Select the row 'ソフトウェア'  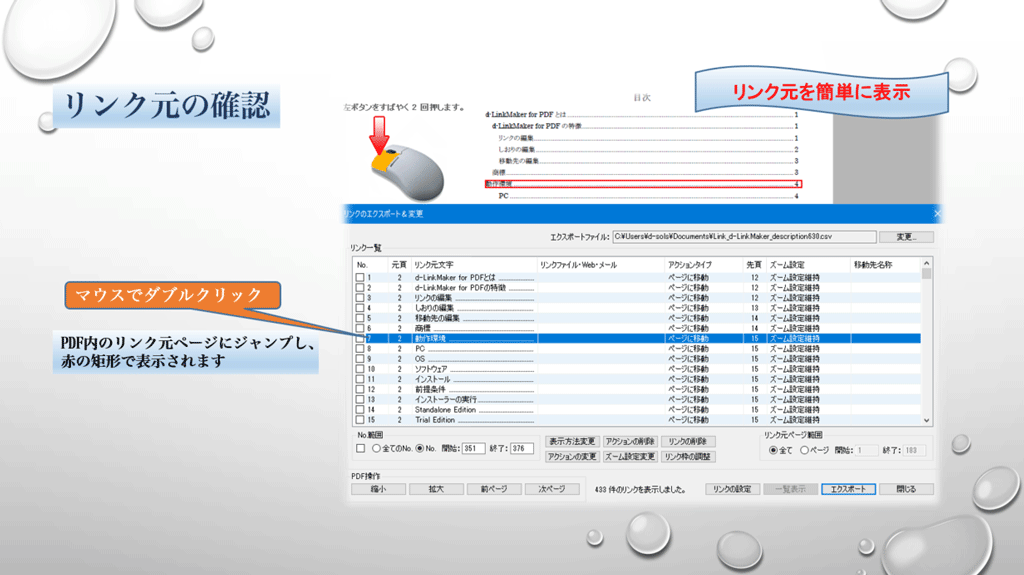tap(637, 369)
